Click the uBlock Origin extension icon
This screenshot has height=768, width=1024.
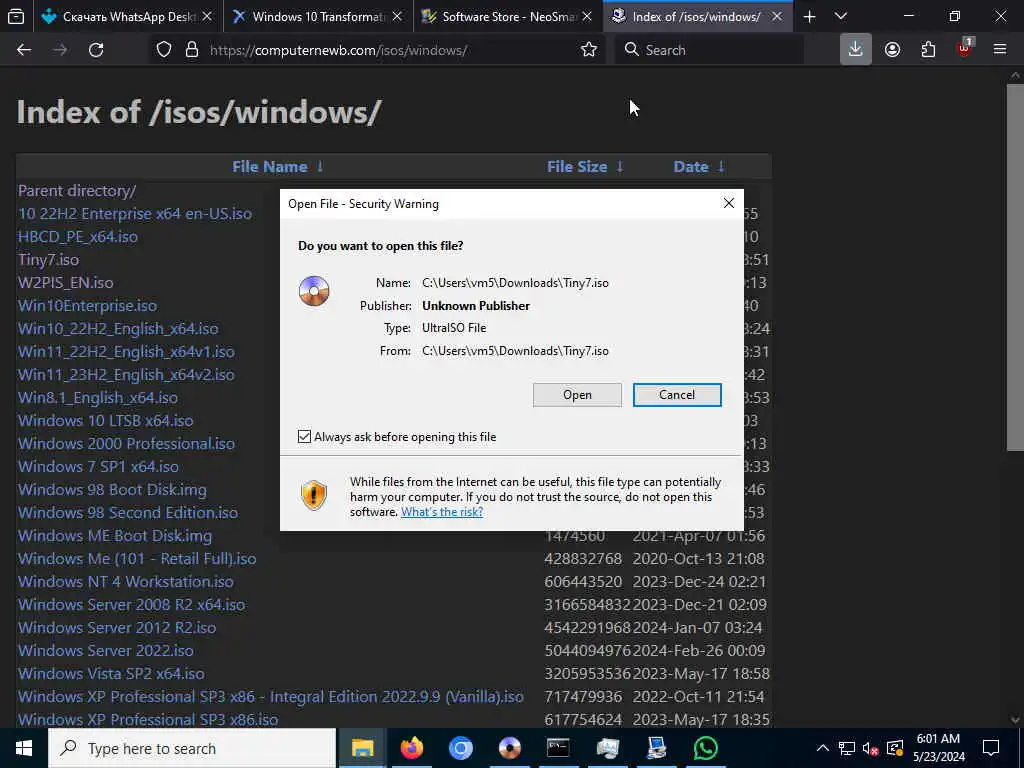(x=965, y=48)
